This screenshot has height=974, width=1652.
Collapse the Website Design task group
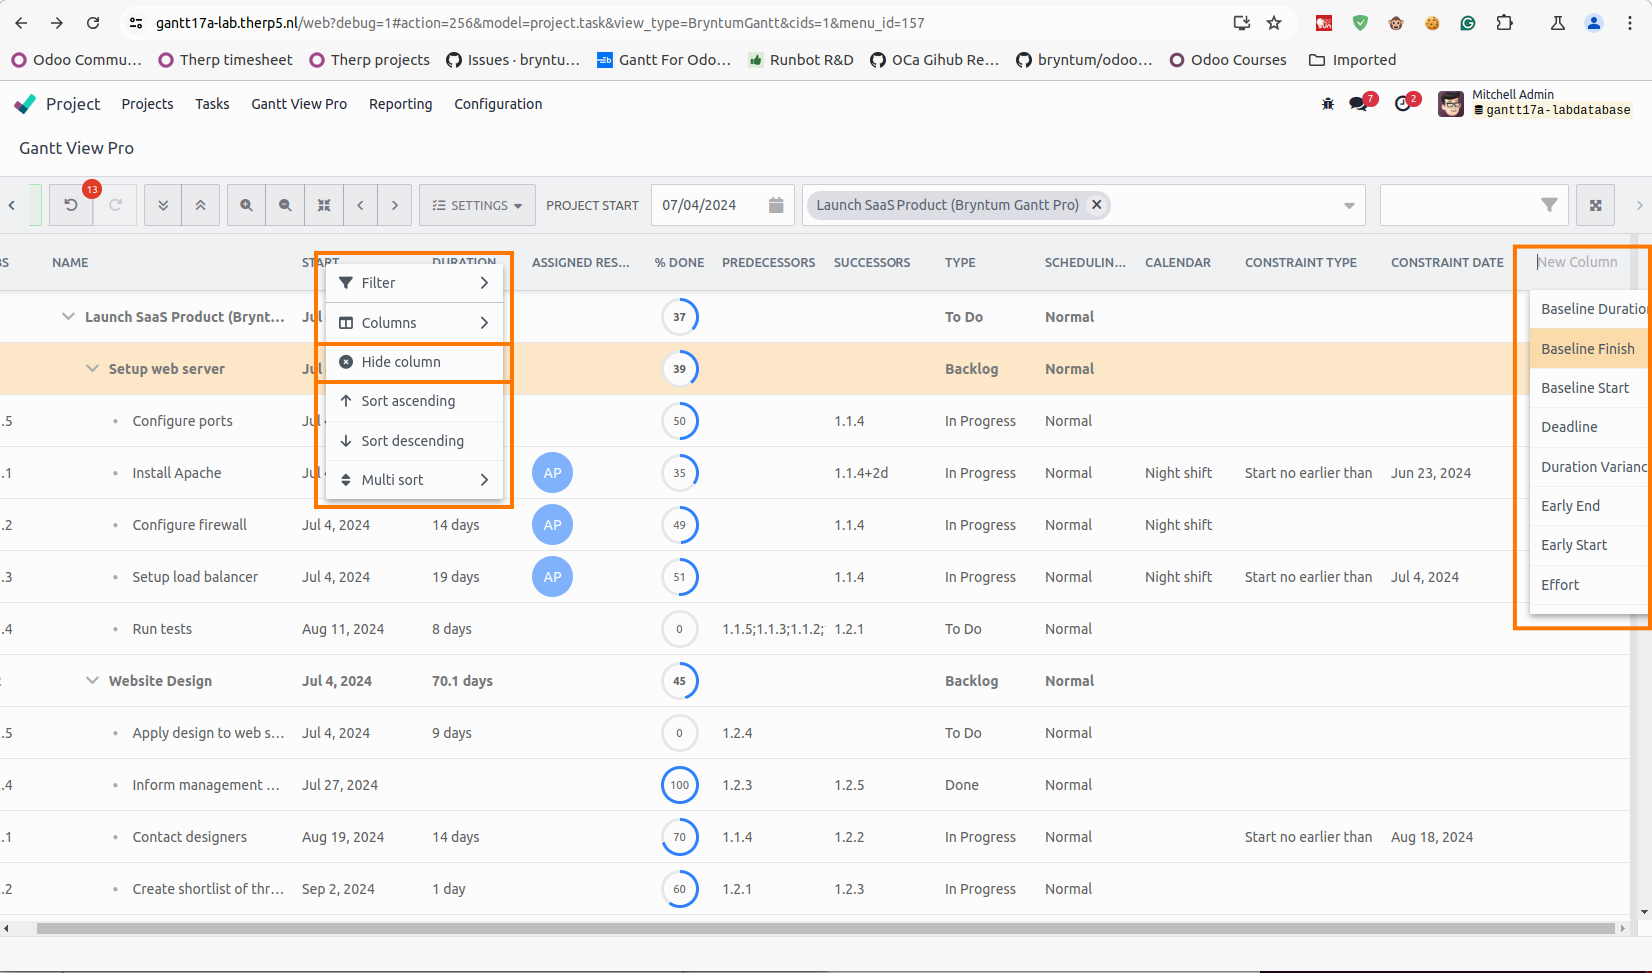pos(92,681)
